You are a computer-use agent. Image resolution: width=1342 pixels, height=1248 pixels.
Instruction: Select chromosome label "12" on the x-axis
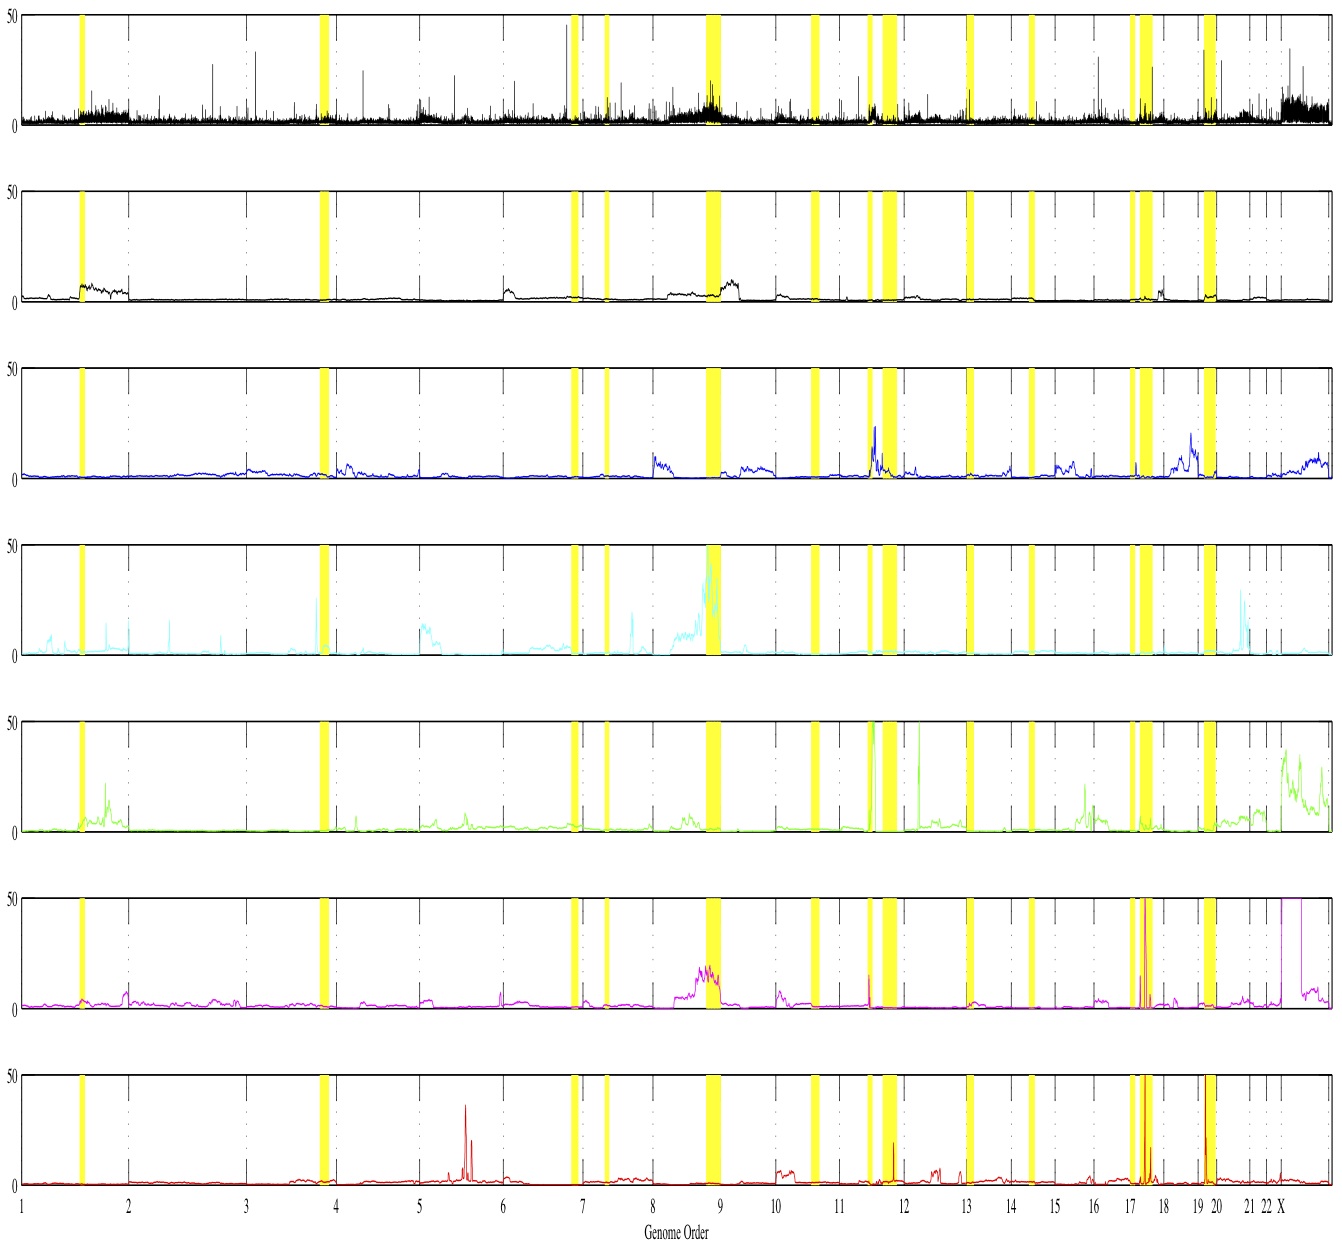pos(904,1206)
